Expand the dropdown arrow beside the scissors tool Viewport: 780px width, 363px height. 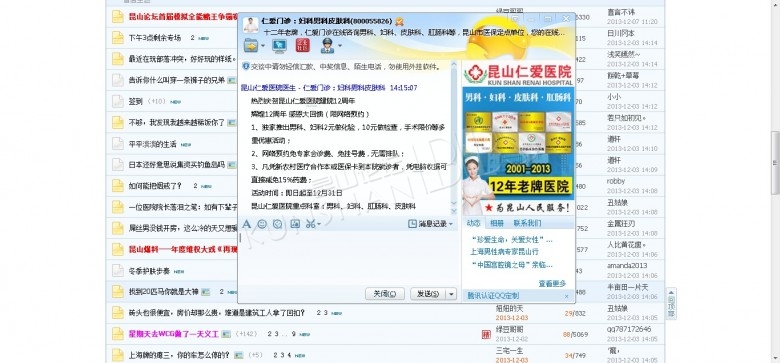319,224
